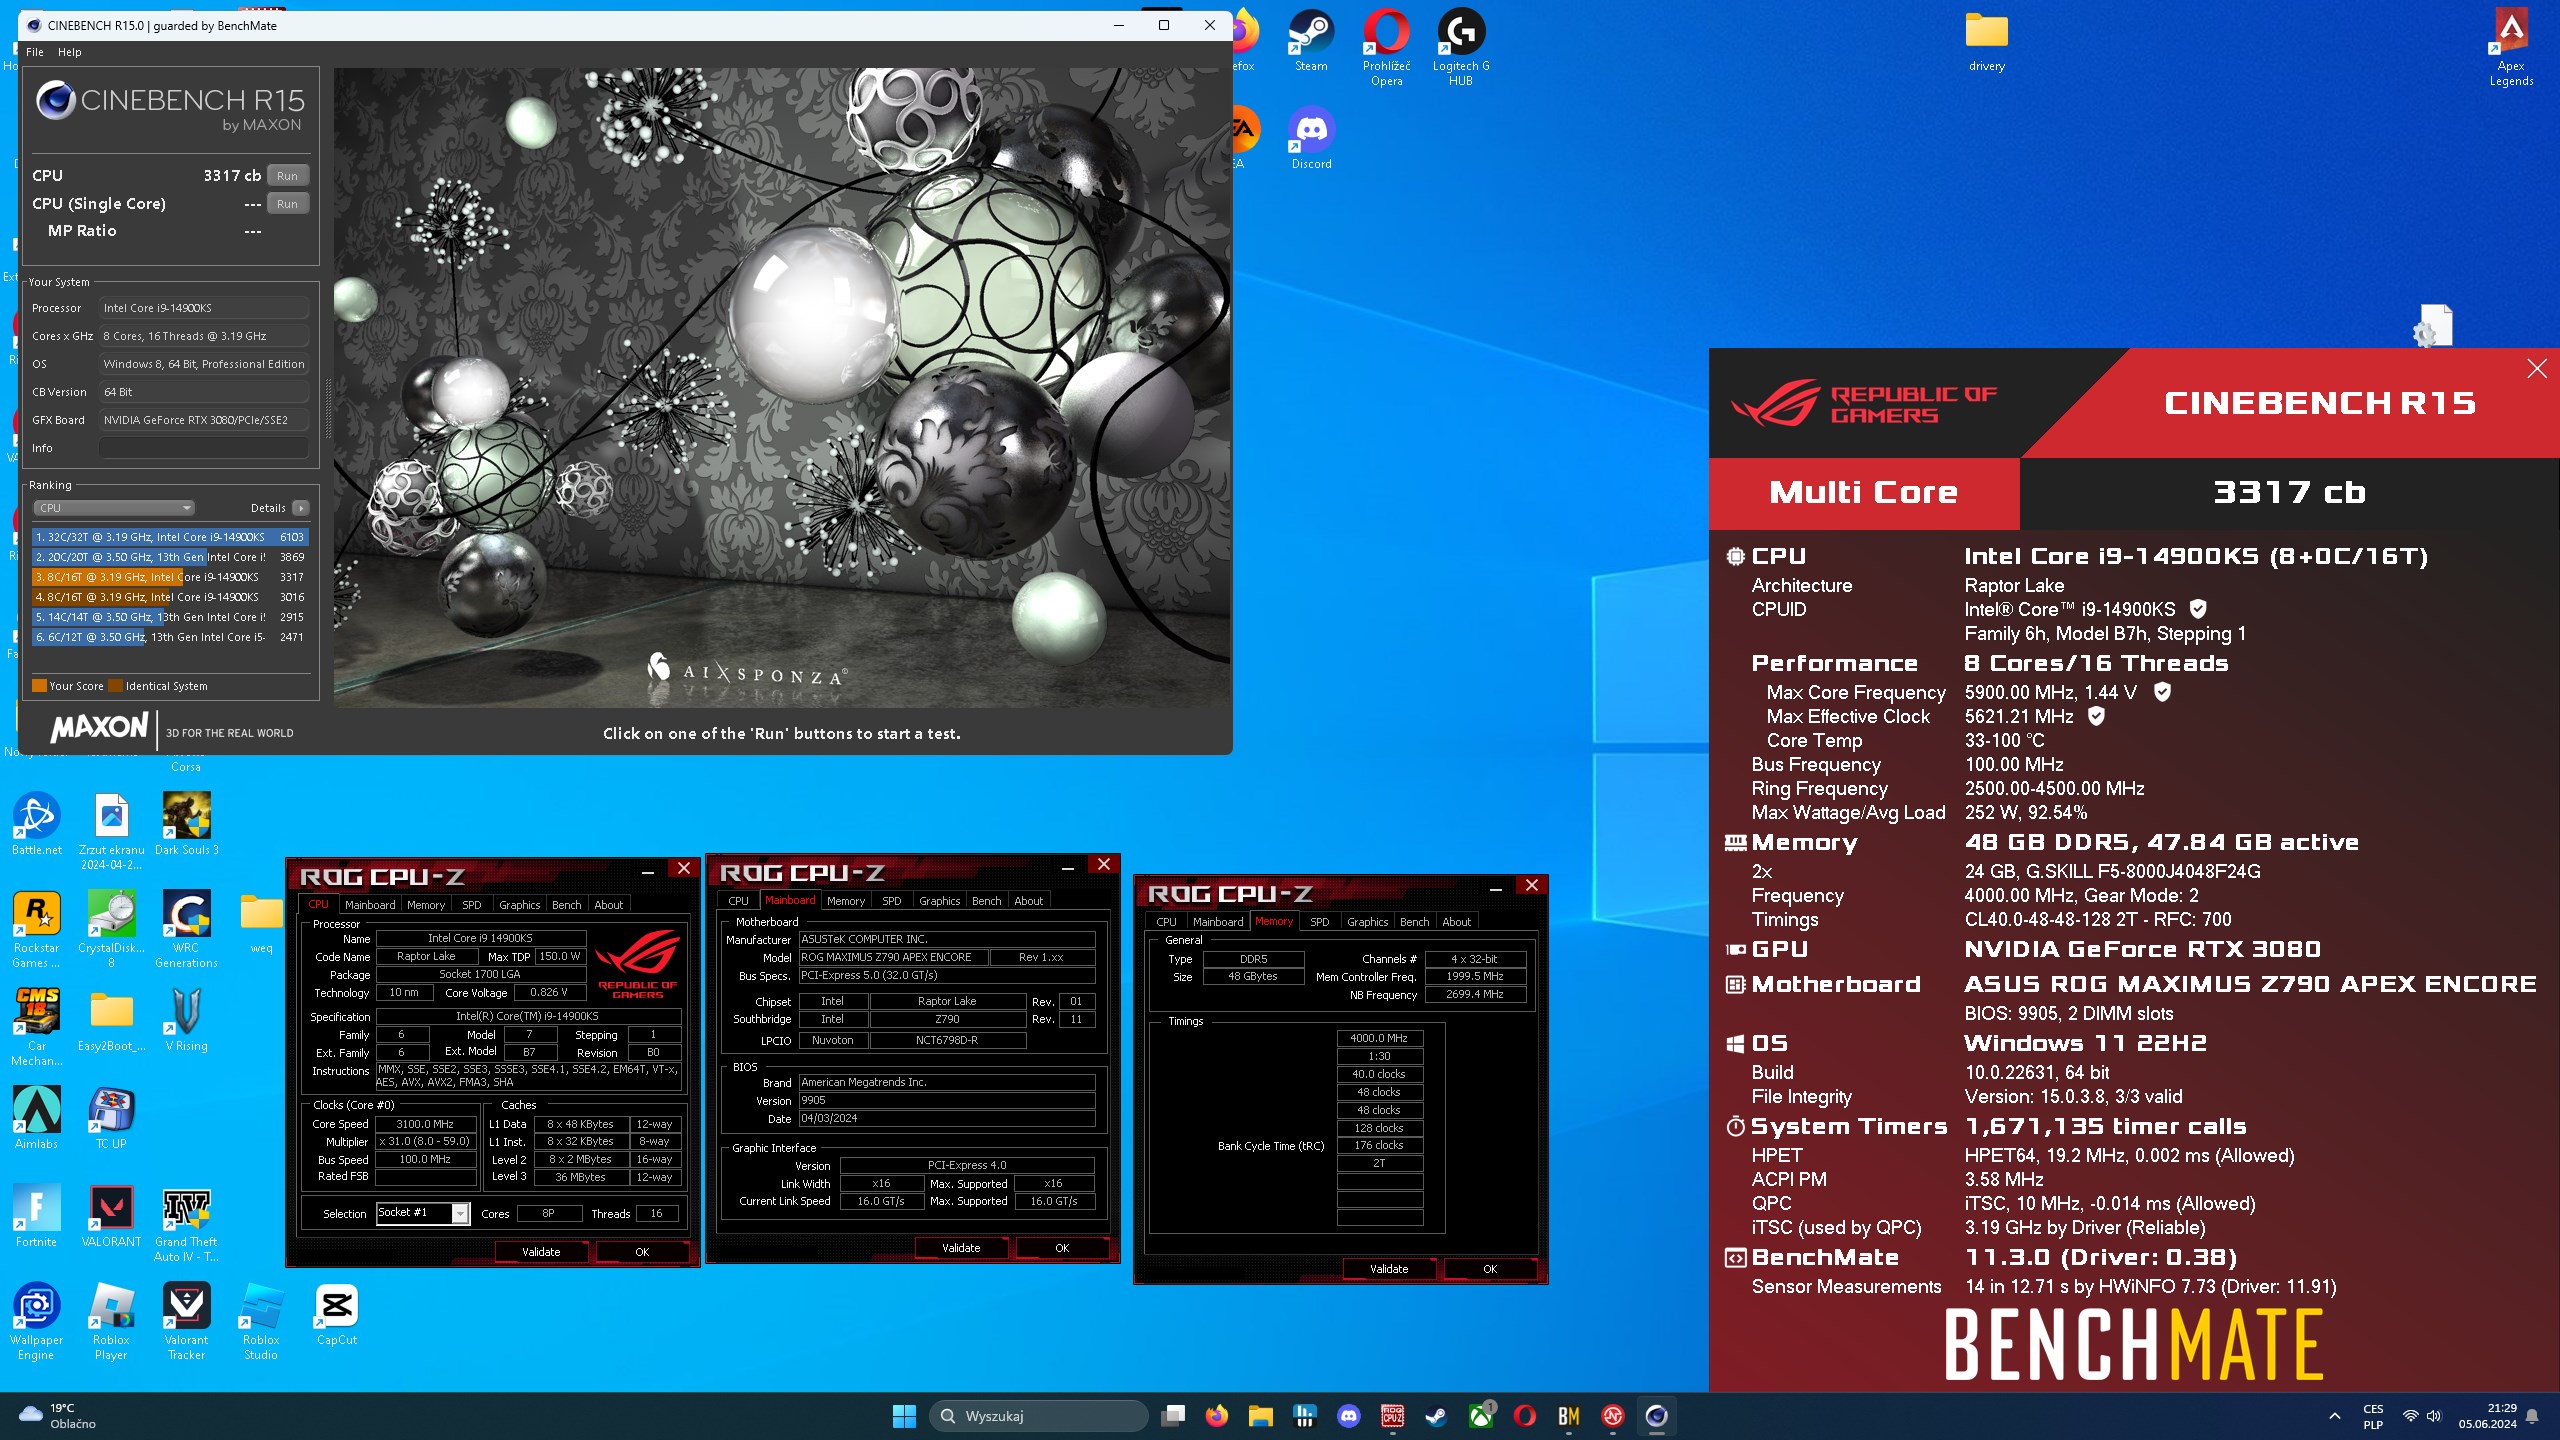Open the weather widget showing 19°C
Viewport: 2560px width, 1440px height.
[x=57, y=1416]
